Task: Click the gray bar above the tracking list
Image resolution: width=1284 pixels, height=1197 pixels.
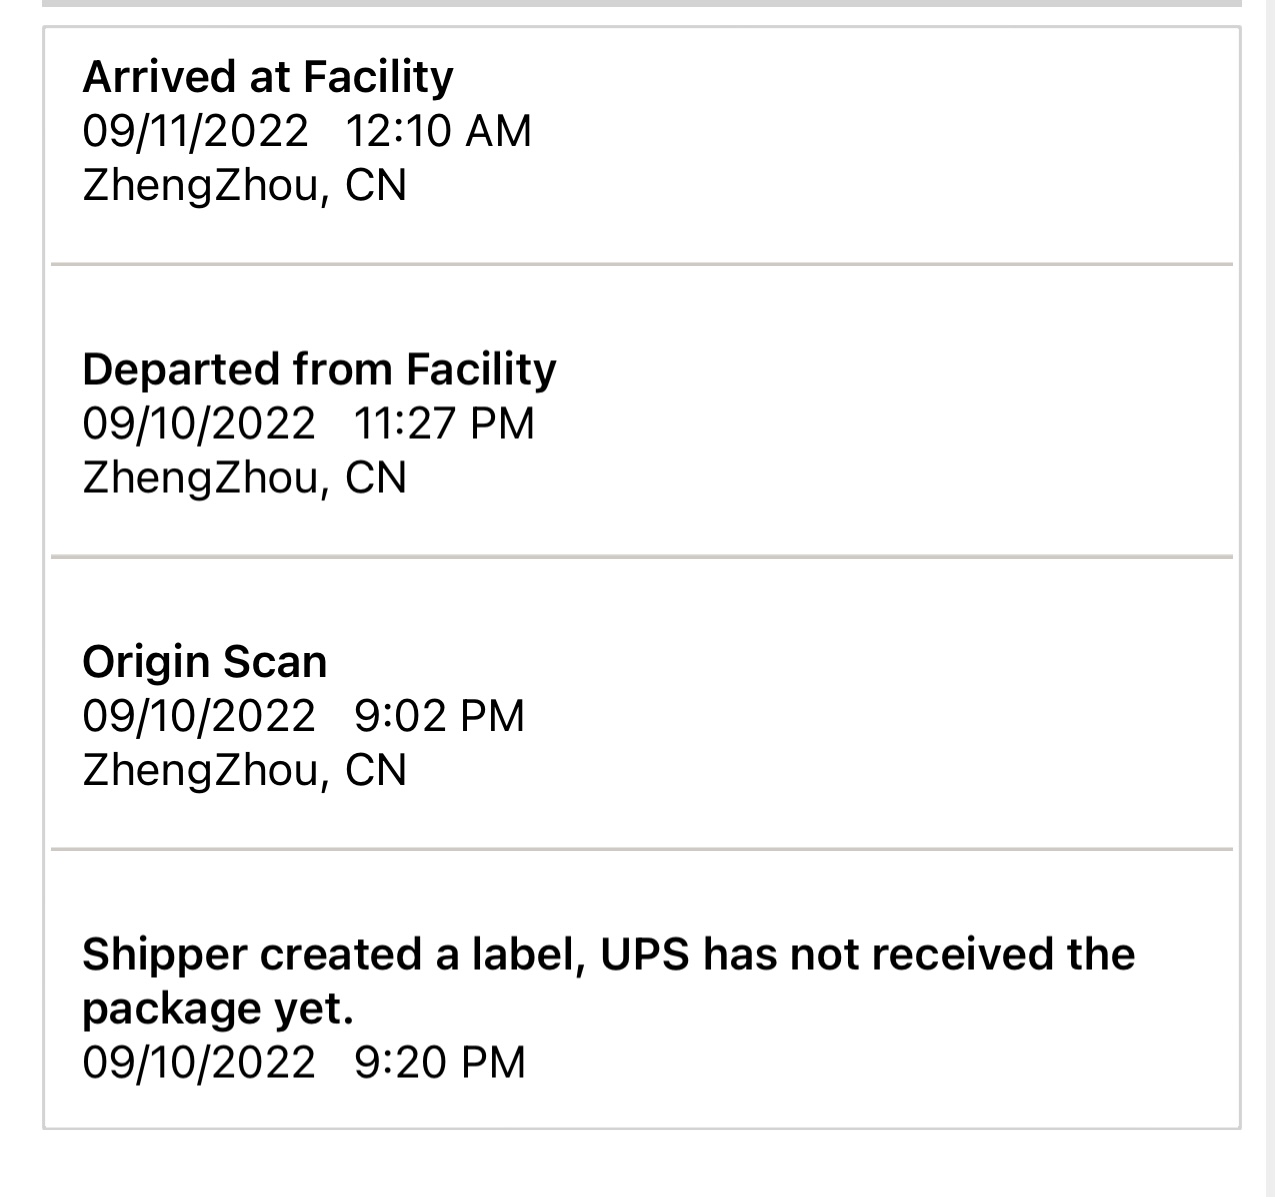Action: [x=642, y=3]
